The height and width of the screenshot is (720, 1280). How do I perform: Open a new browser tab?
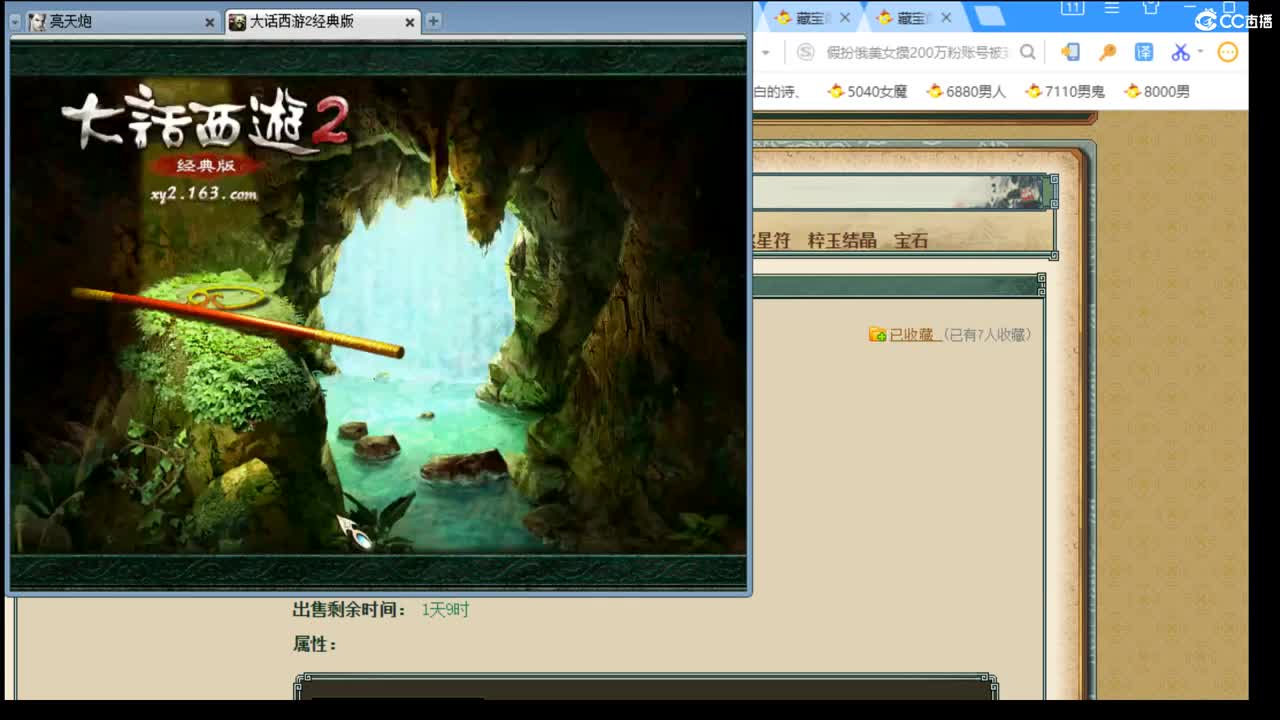[x=989, y=17]
